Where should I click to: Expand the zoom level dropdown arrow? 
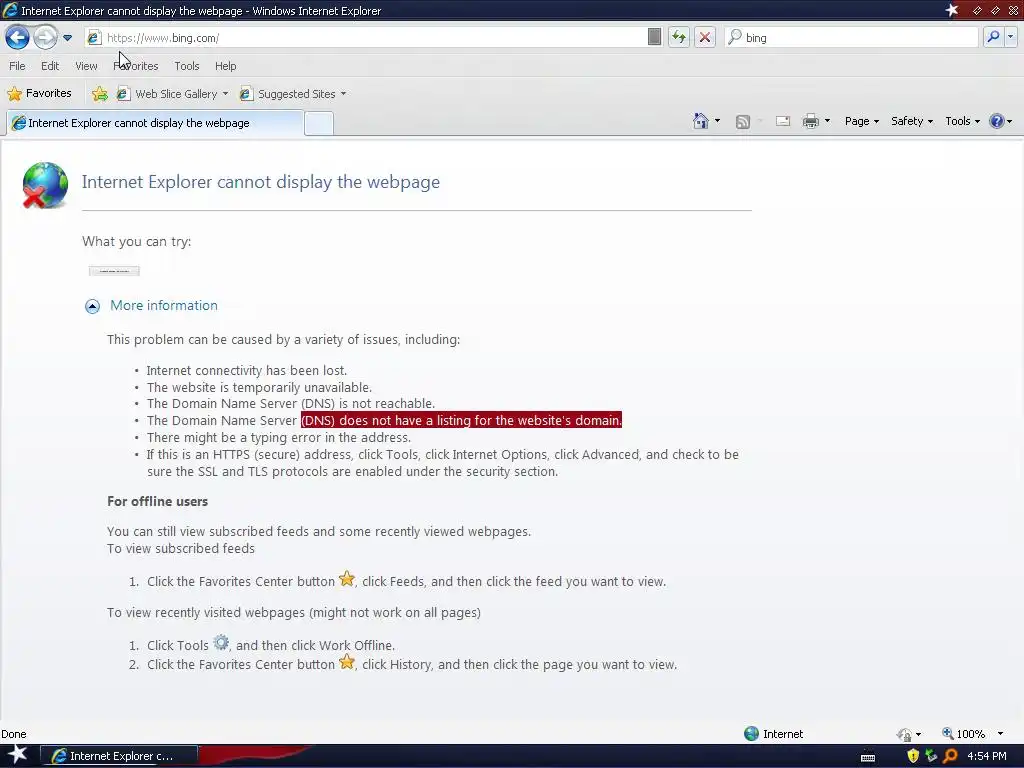[x=1000, y=734]
